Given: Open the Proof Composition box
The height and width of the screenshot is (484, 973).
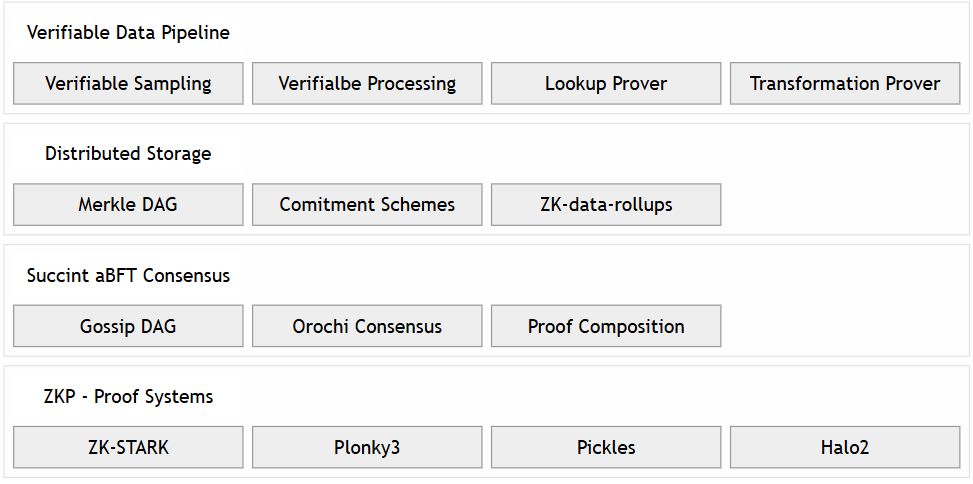Looking at the screenshot, I should (606, 327).
